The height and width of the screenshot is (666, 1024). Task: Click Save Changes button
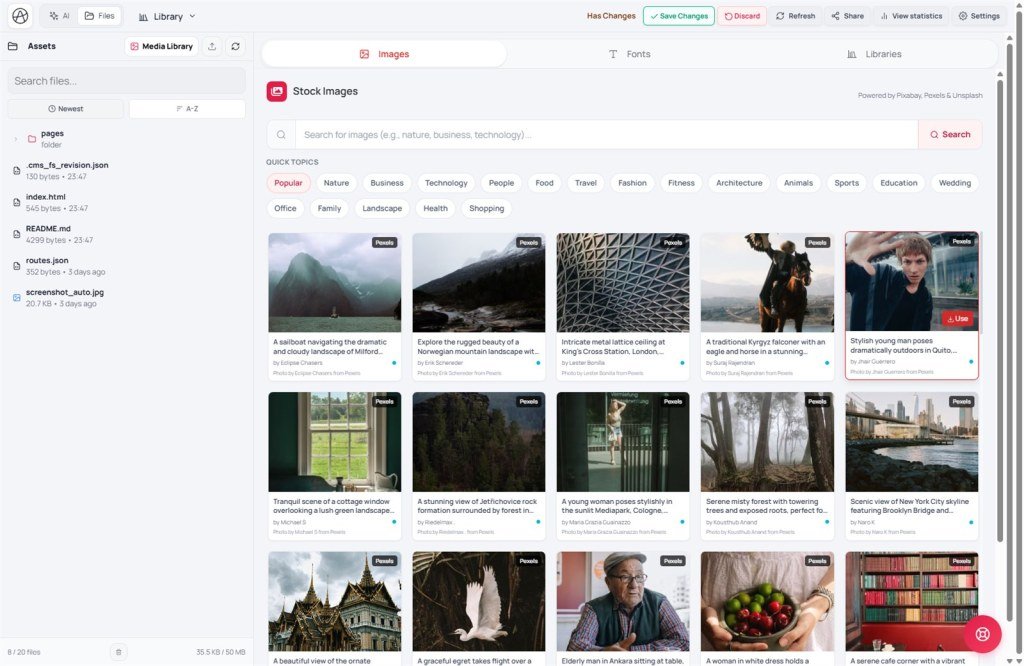pyautogui.click(x=679, y=16)
